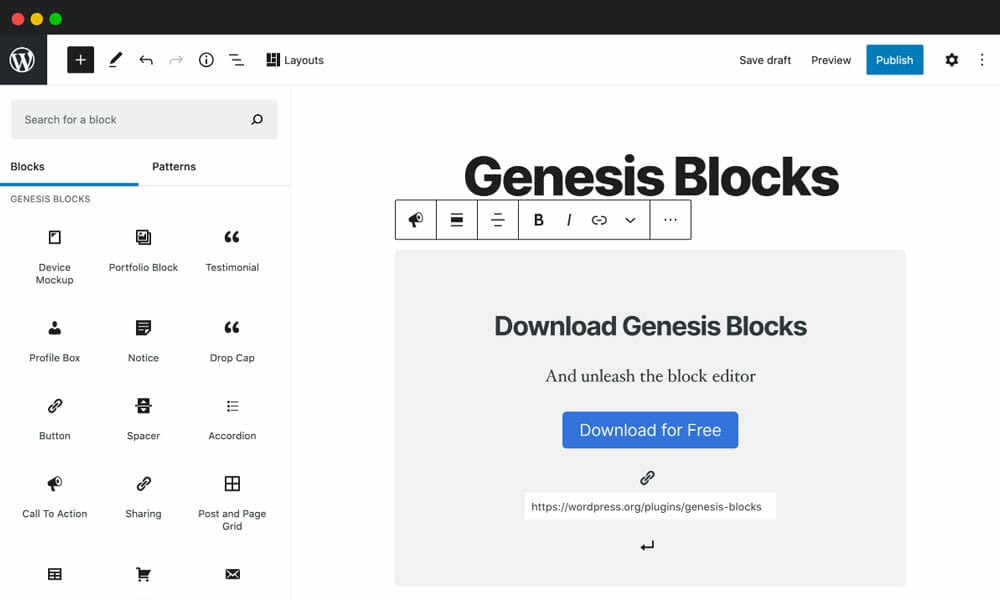Toggle the block inserter plus button

[80, 60]
